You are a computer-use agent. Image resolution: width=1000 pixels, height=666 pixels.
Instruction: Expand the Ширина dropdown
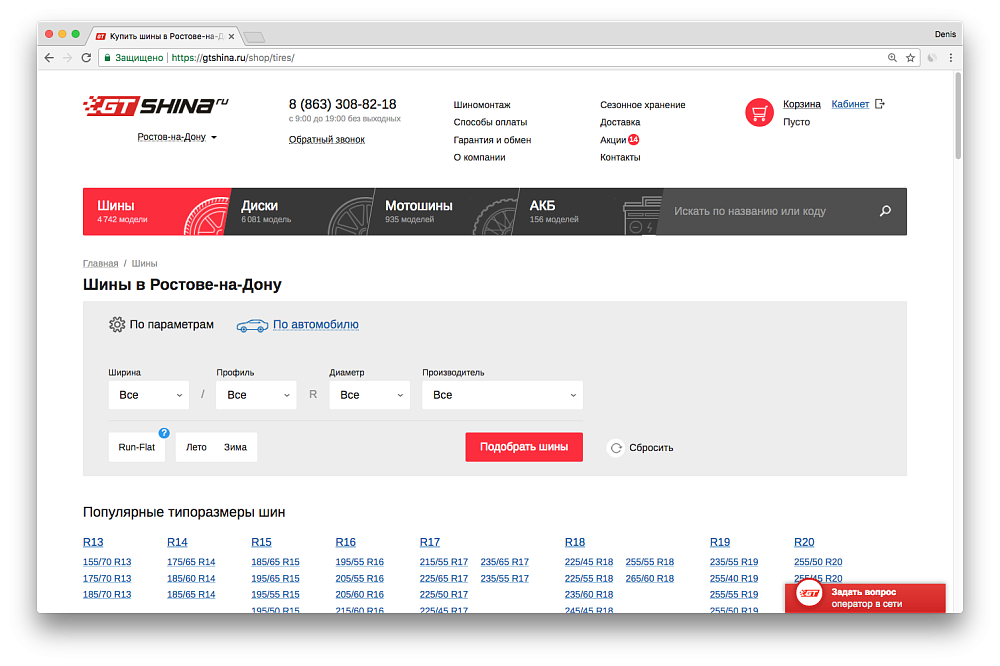point(149,395)
